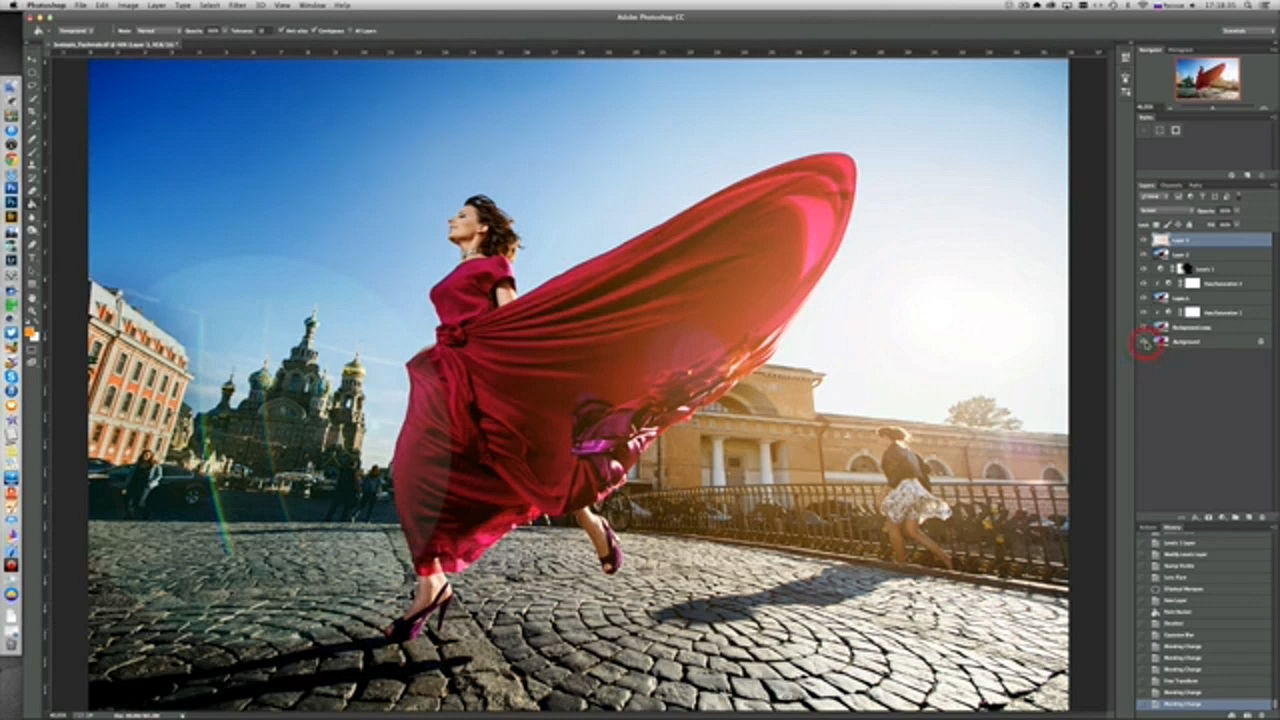The image size is (1280, 720).
Task: Select the Zoom tool
Action: [x=33, y=310]
